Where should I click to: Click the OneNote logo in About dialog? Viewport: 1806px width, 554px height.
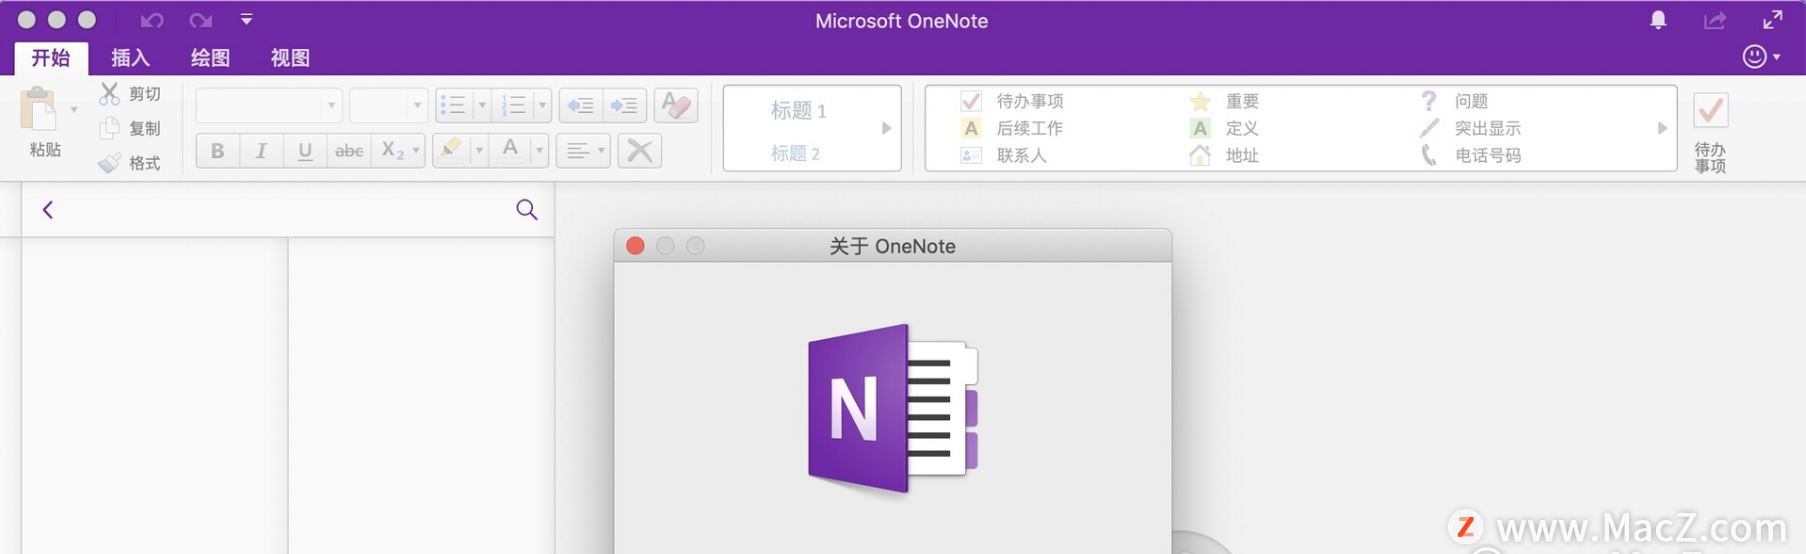point(893,408)
